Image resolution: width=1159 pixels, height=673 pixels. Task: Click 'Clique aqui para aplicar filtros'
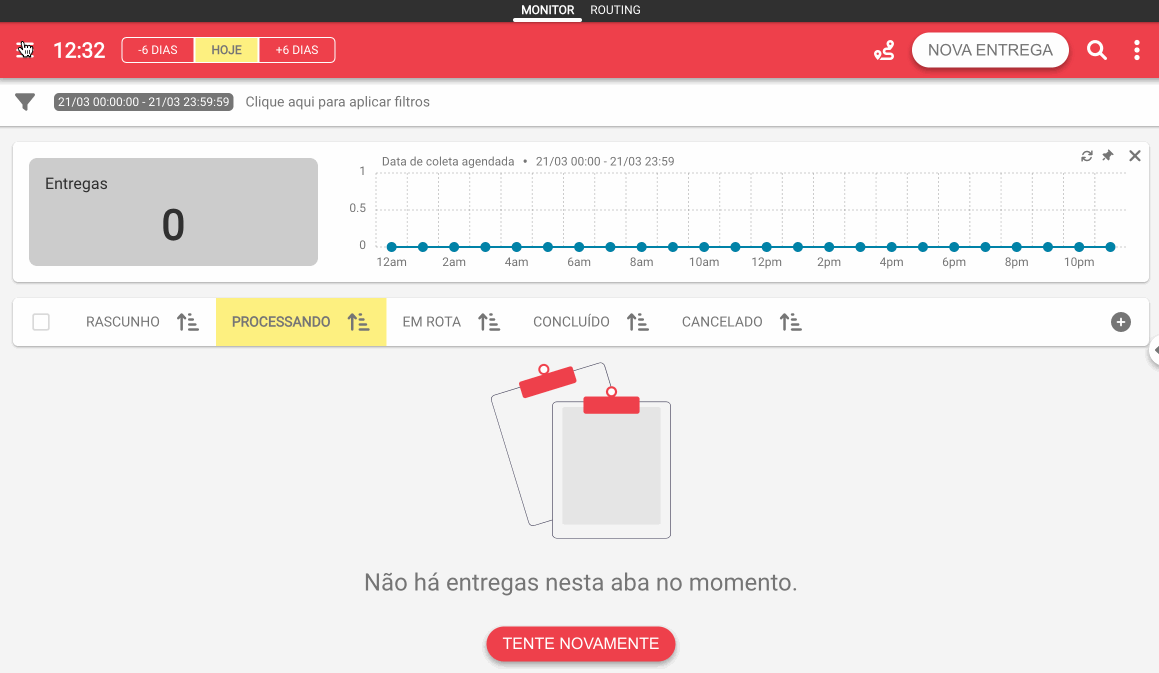pos(337,102)
